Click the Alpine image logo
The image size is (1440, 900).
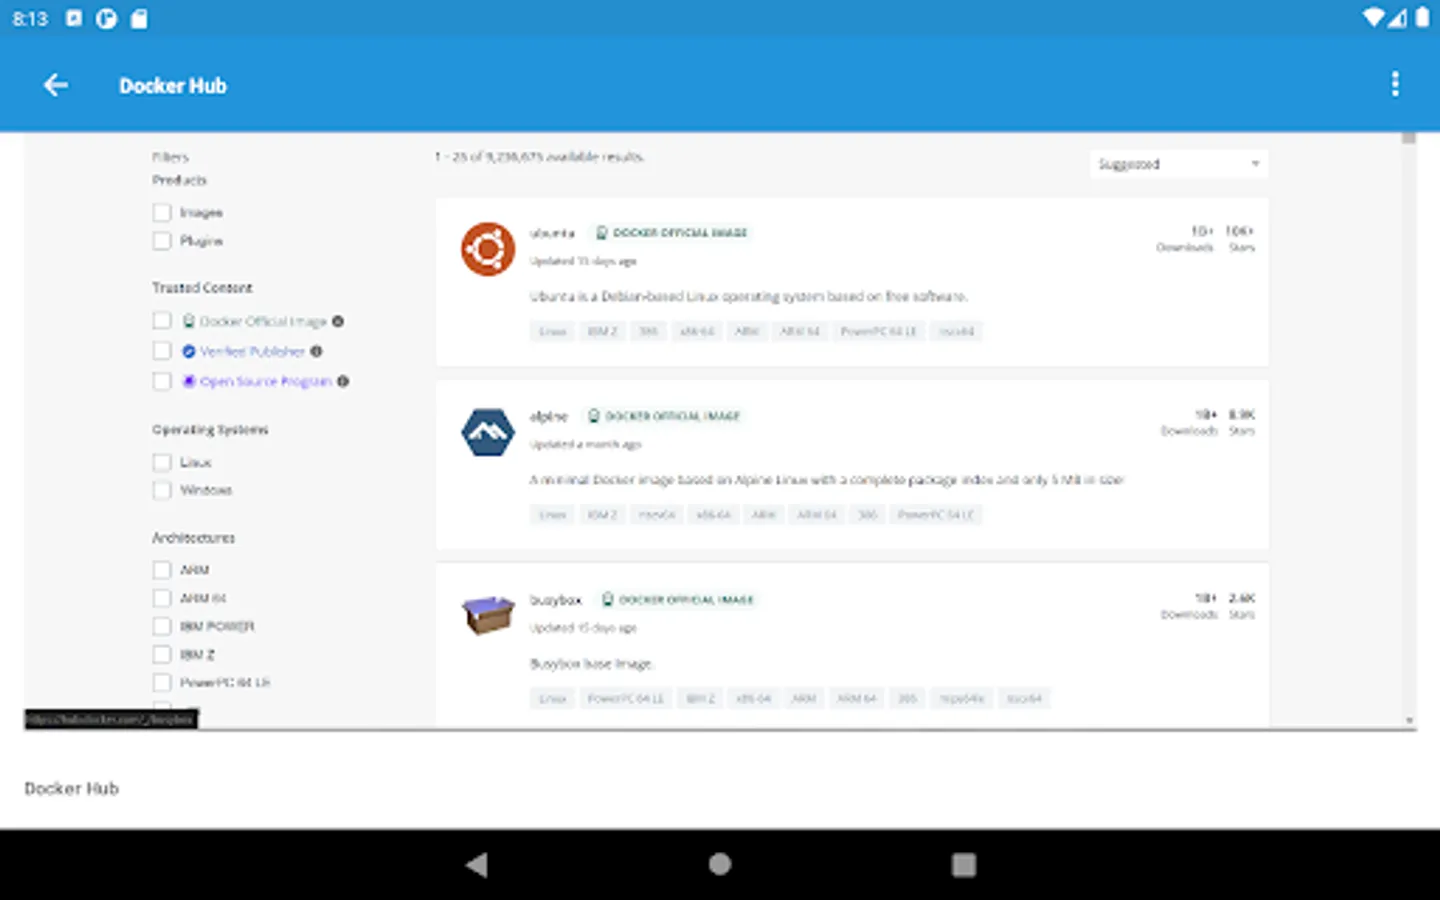pyautogui.click(x=488, y=432)
